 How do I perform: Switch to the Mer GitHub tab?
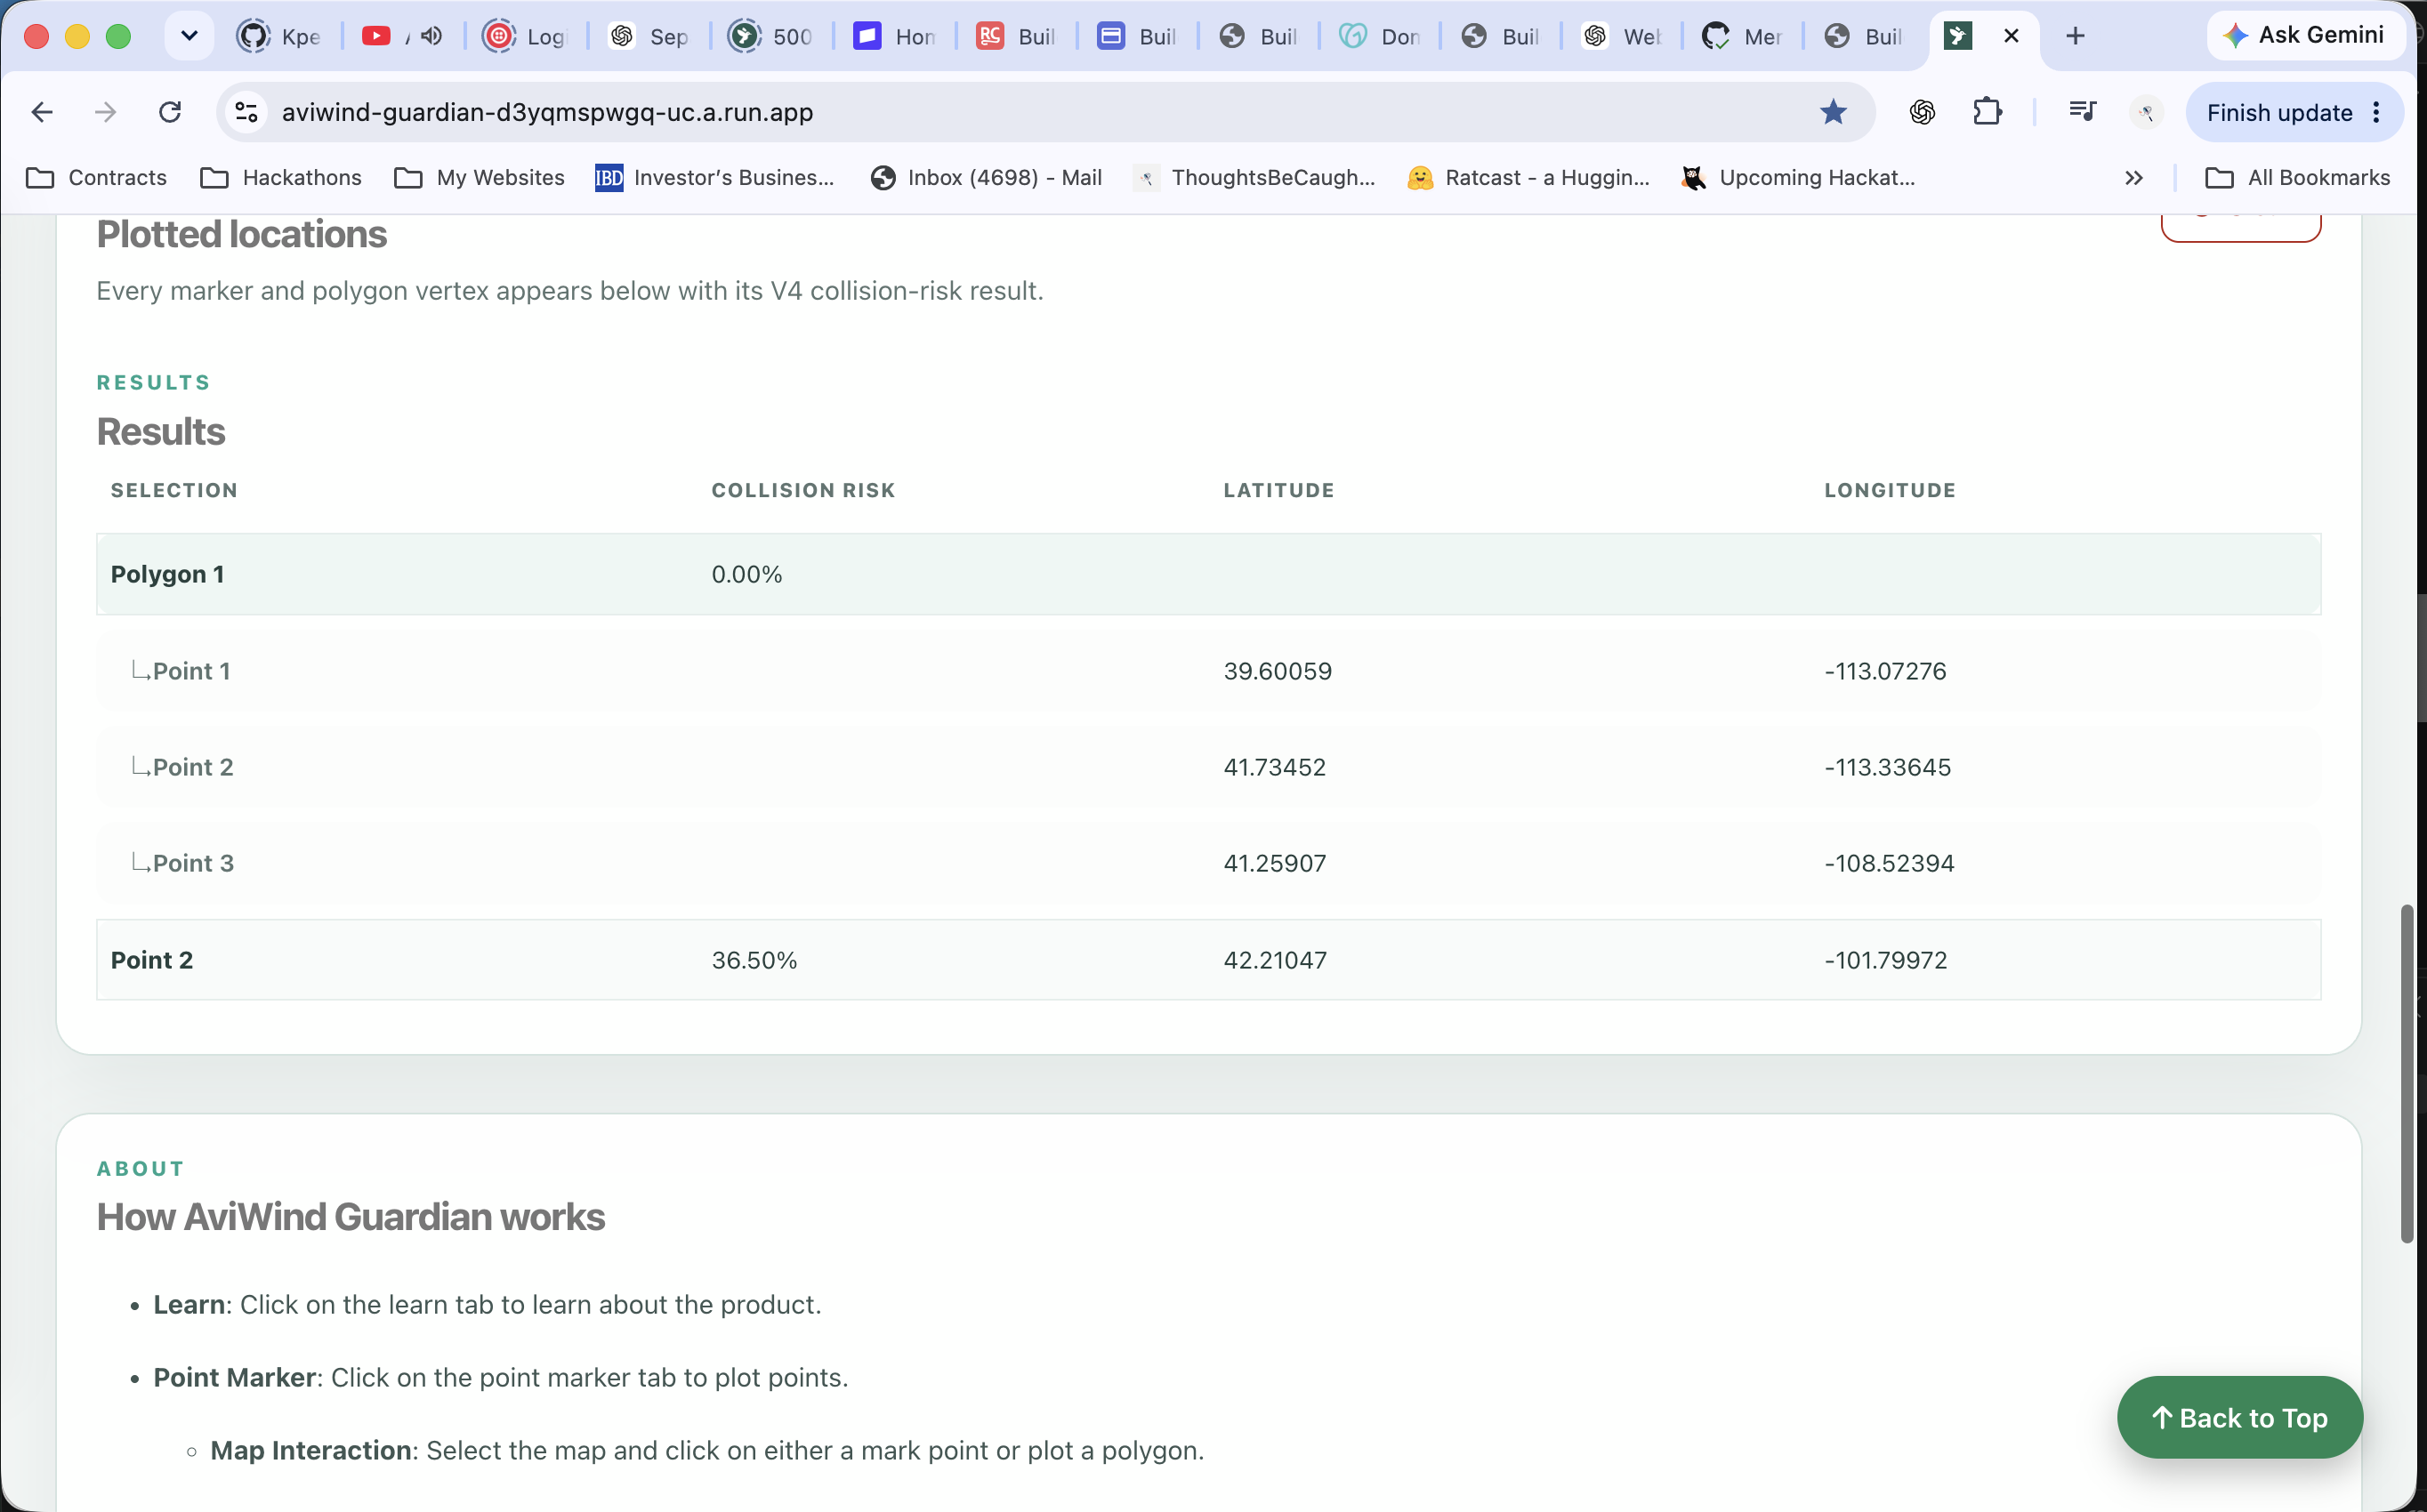click(1742, 37)
